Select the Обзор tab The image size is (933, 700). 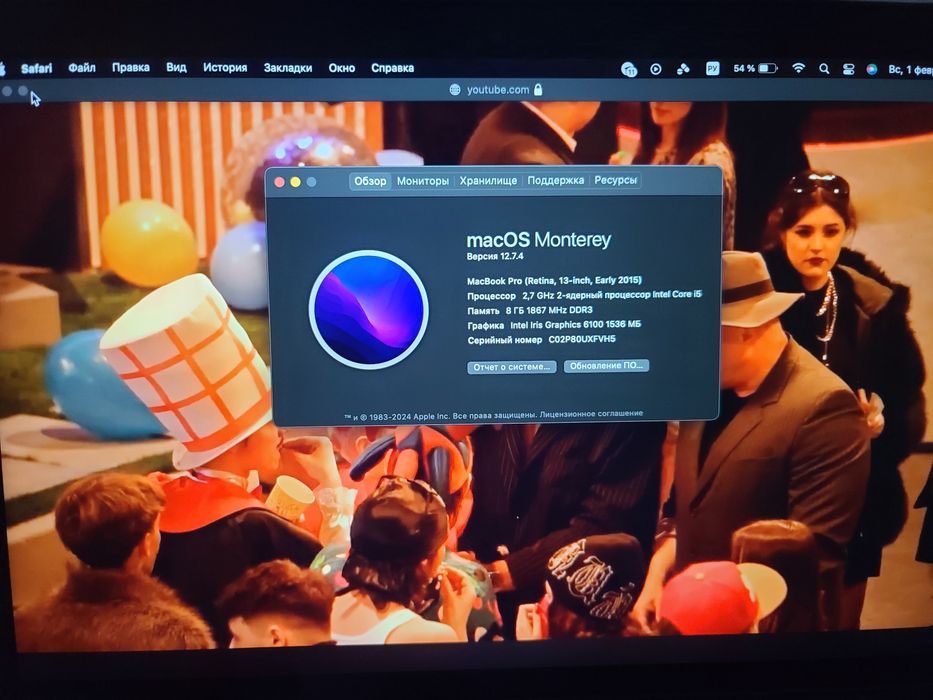[370, 181]
